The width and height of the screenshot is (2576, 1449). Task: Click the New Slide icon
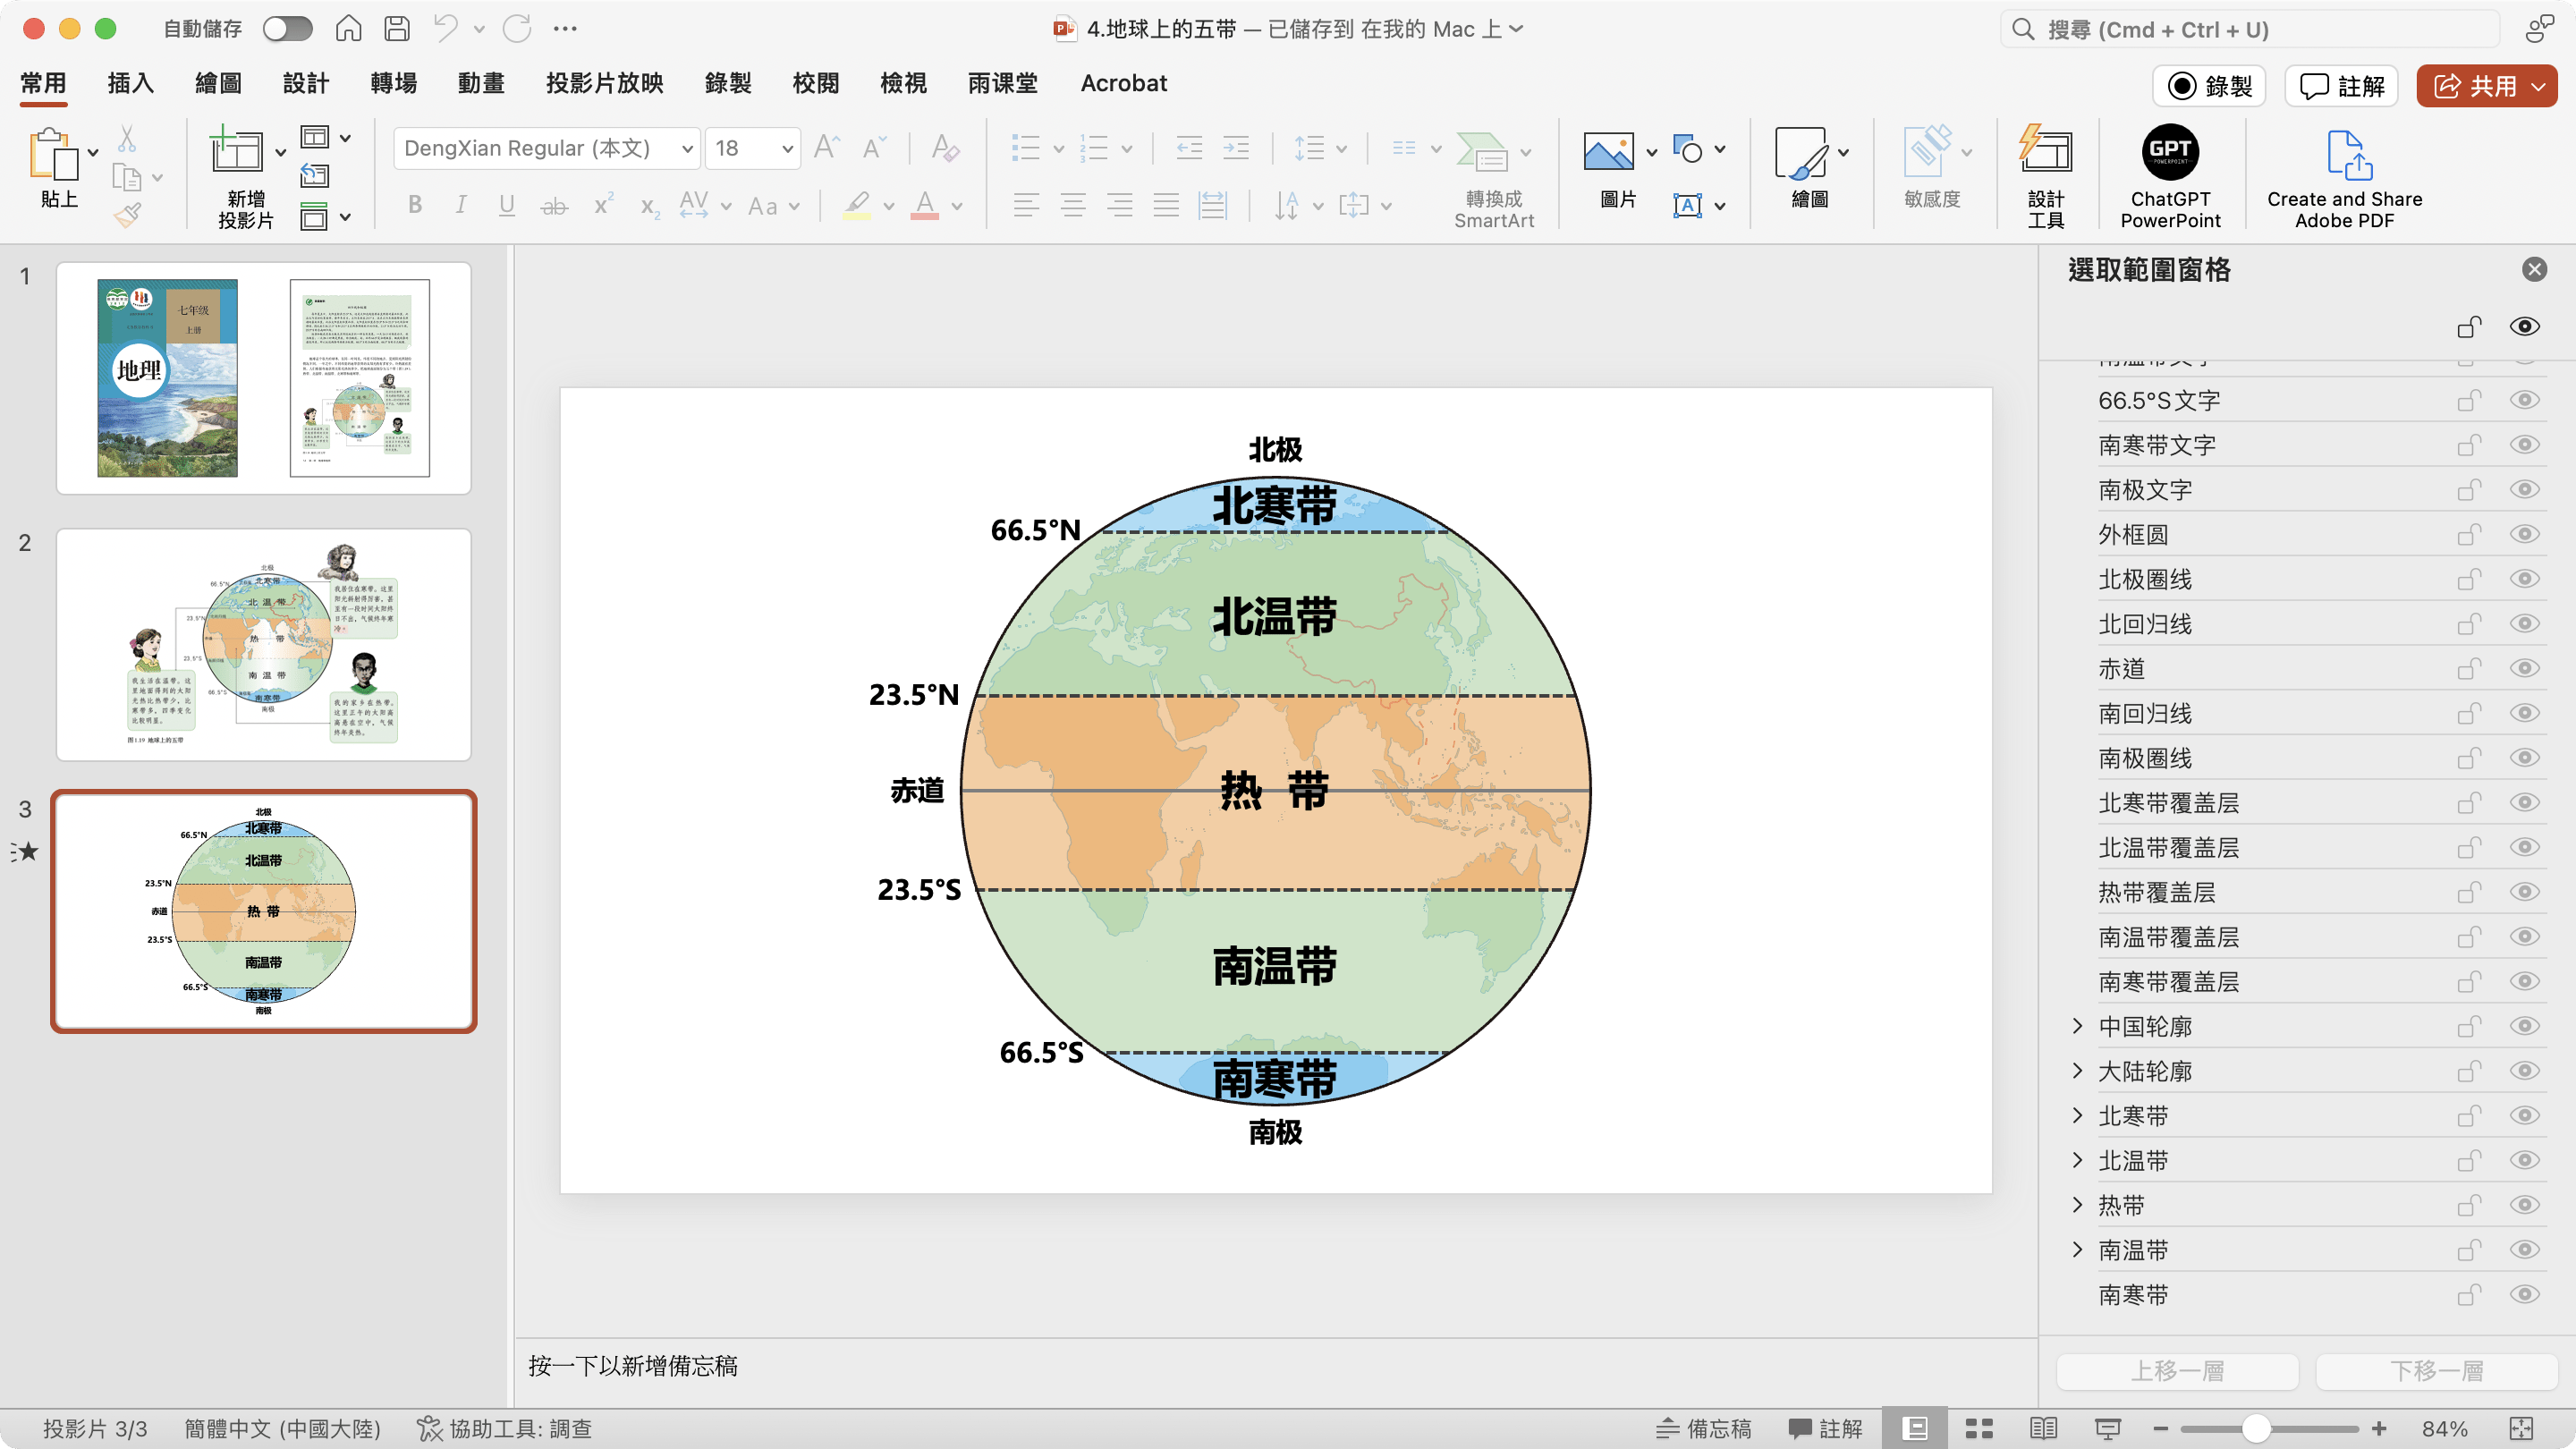[x=236, y=152]
